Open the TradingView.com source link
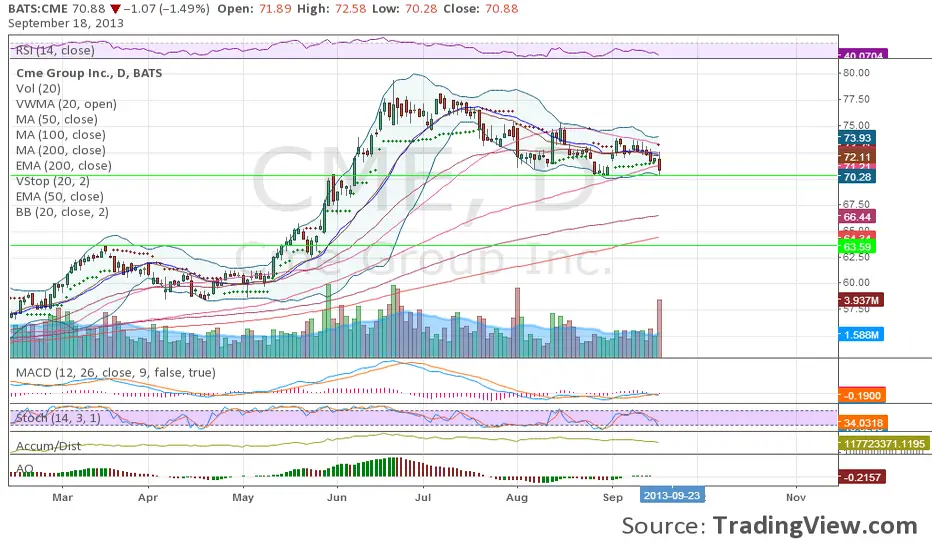This screenshot has height=550, width=932. (815, 526)
